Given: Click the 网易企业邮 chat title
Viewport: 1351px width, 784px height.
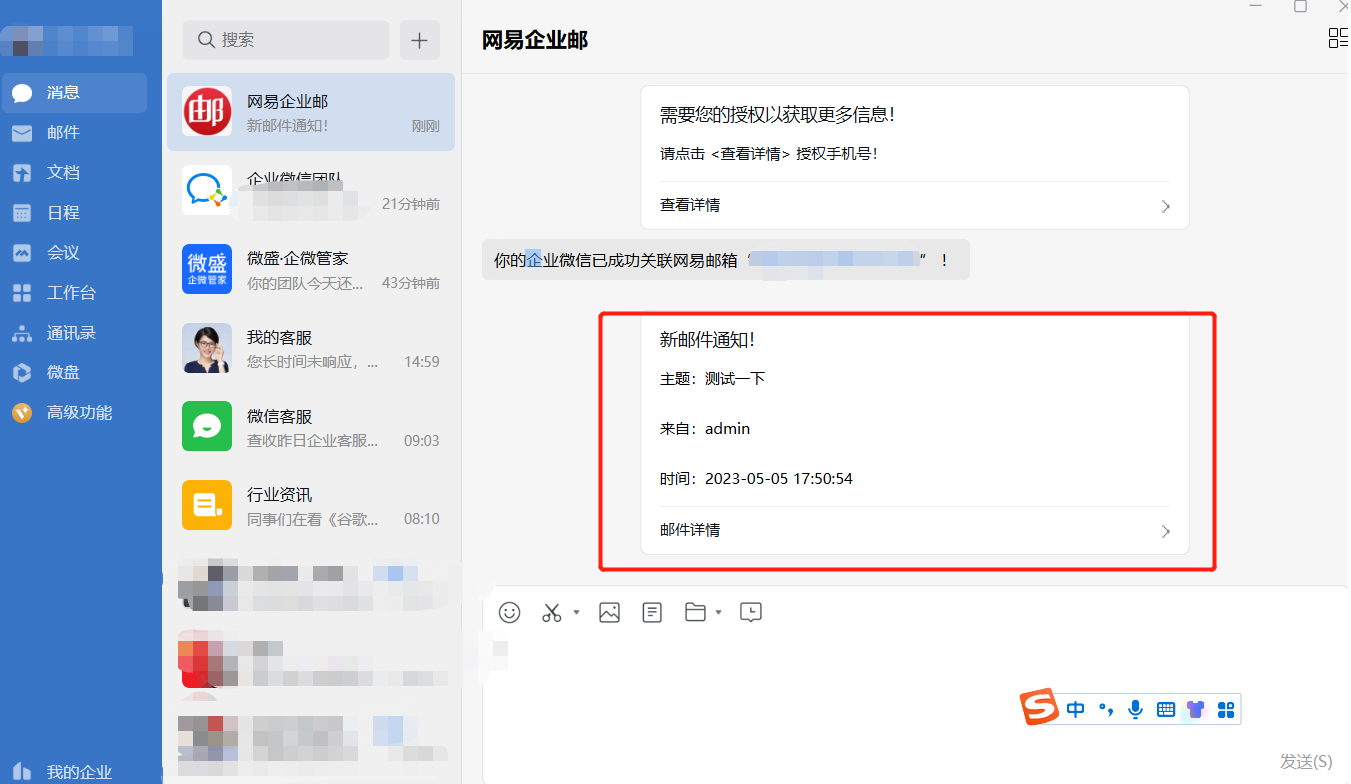Looking at the screenshot, I should coord(535,40).
